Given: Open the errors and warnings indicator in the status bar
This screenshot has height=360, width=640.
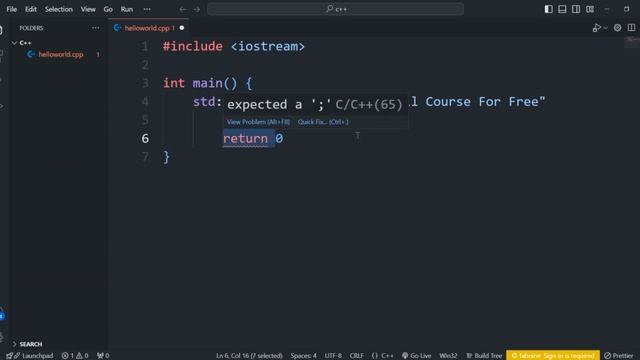Looking at the screenshot, I should [x=75, y=356].
